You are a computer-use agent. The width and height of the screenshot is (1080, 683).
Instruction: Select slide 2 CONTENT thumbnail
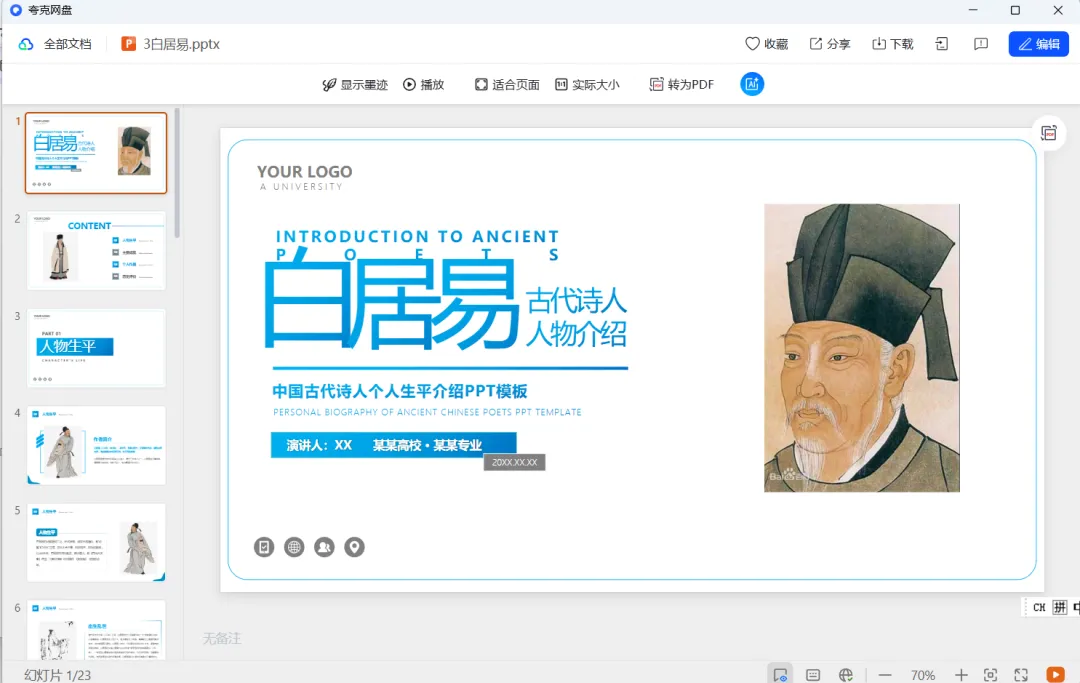96,251
